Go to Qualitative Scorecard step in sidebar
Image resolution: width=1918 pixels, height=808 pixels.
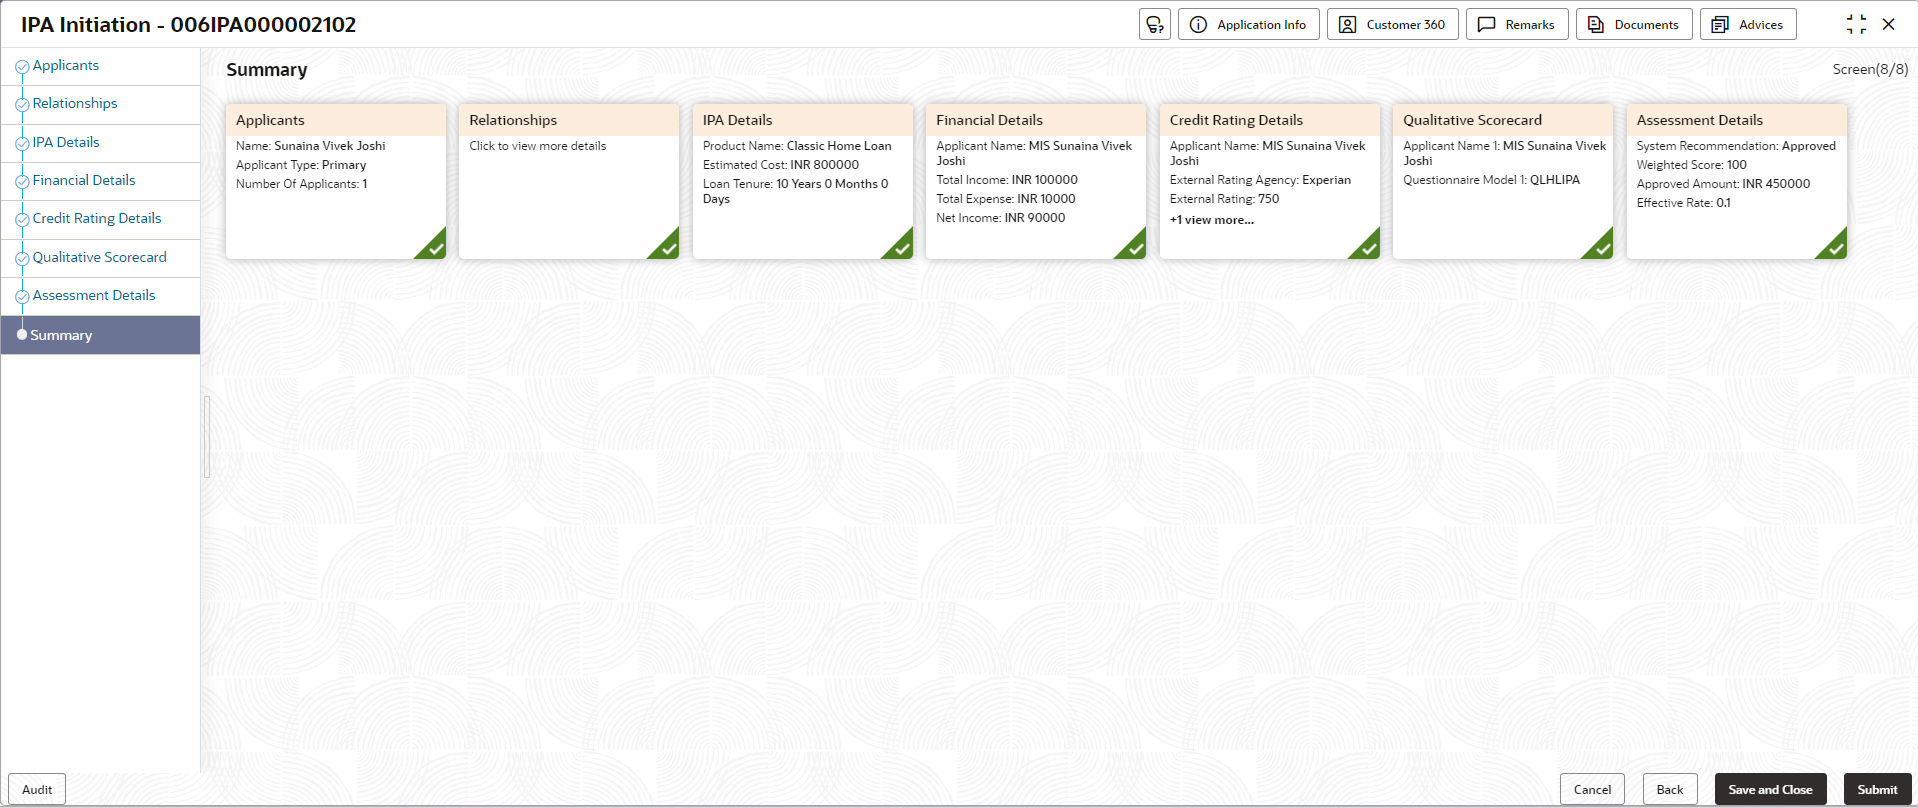[99, 257]
